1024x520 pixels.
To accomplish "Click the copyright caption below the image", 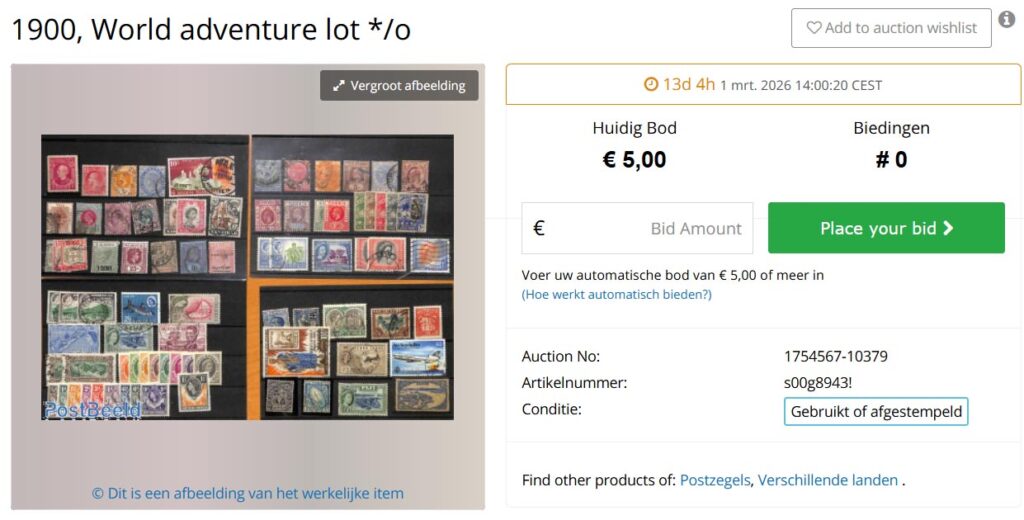I will click(248, 493).
